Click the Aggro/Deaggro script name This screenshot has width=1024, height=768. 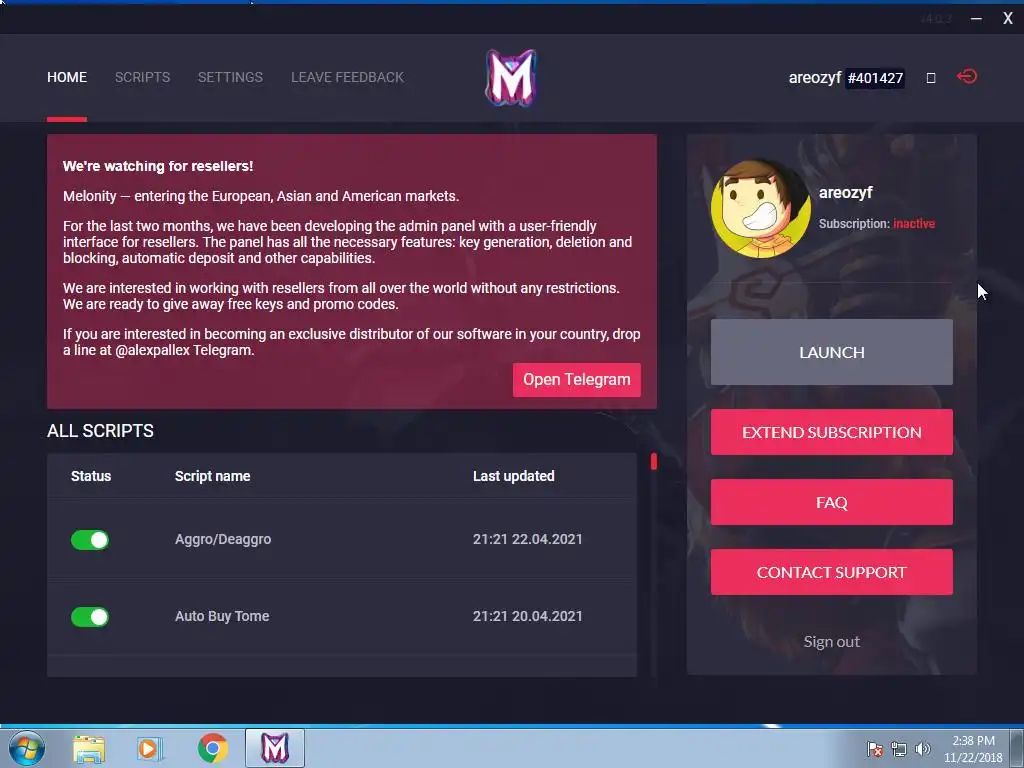(223, 539)
